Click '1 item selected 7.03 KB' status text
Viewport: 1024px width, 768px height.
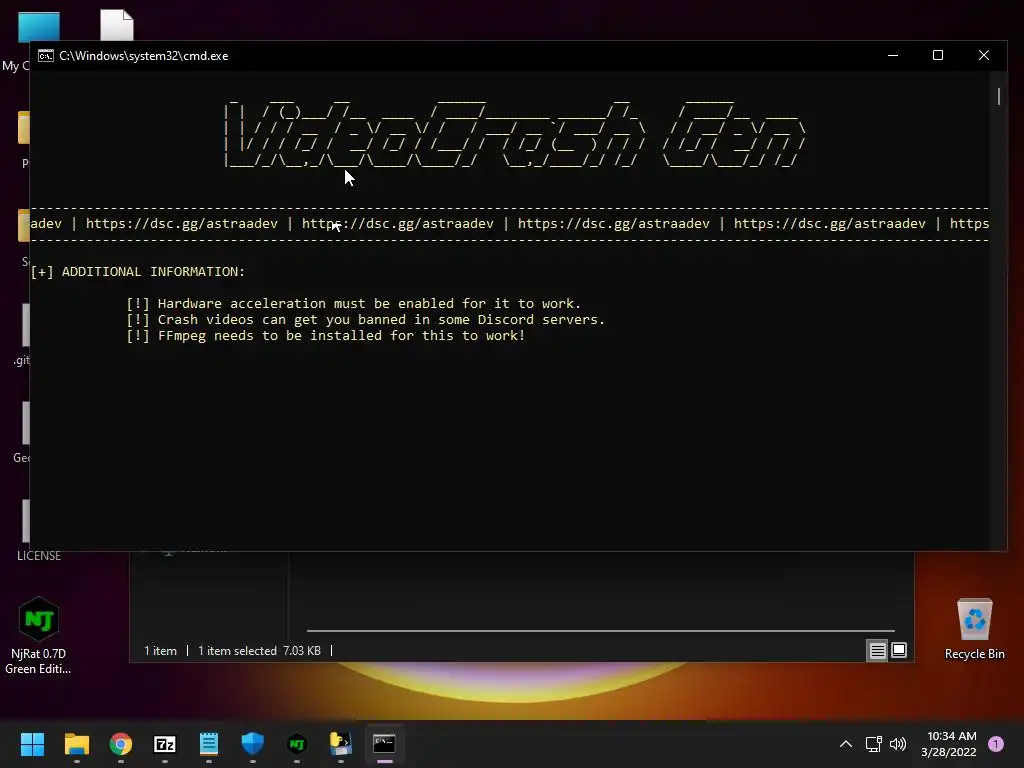coord(259,650)
